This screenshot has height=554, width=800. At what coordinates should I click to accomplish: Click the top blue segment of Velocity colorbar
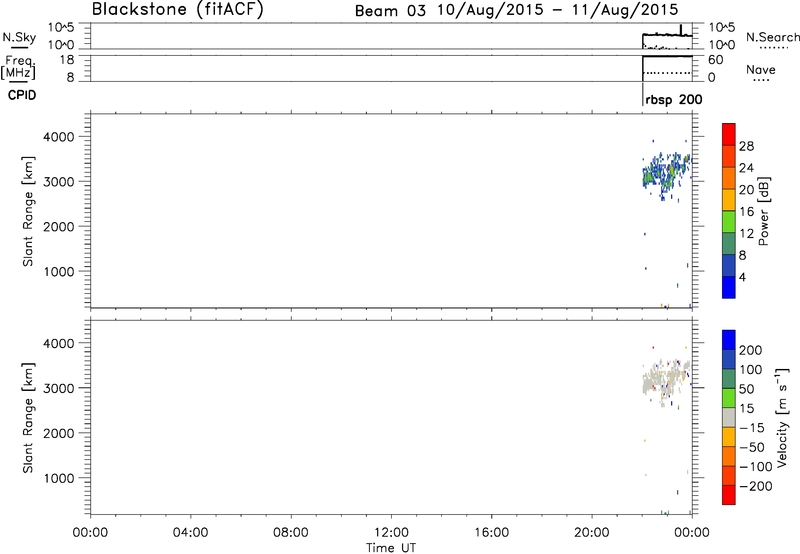(729, 340)
